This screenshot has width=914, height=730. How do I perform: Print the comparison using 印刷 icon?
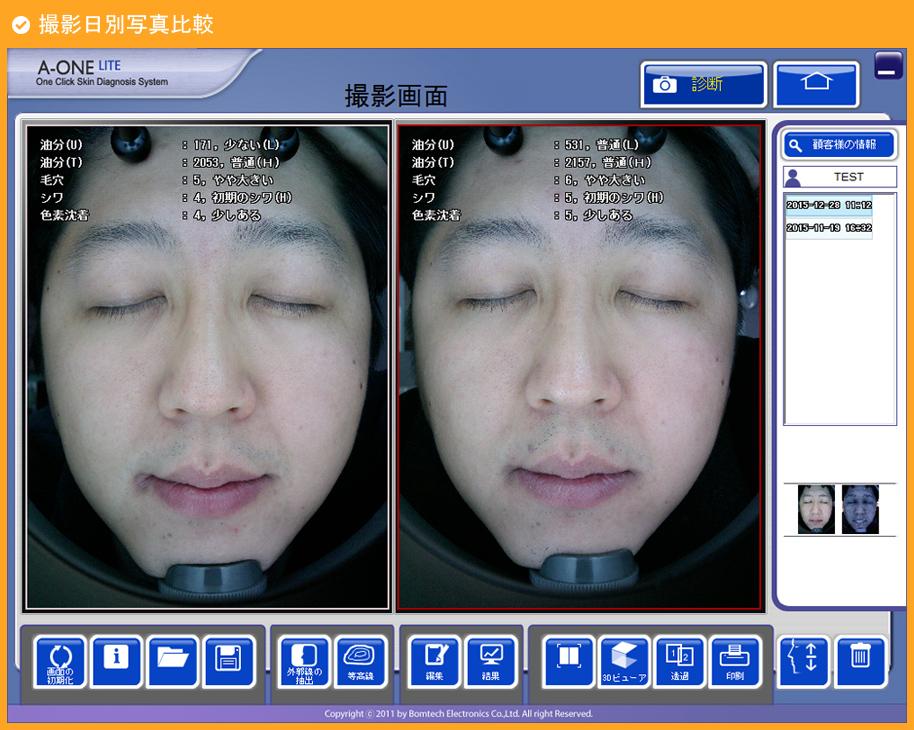[x=737, y=660]
